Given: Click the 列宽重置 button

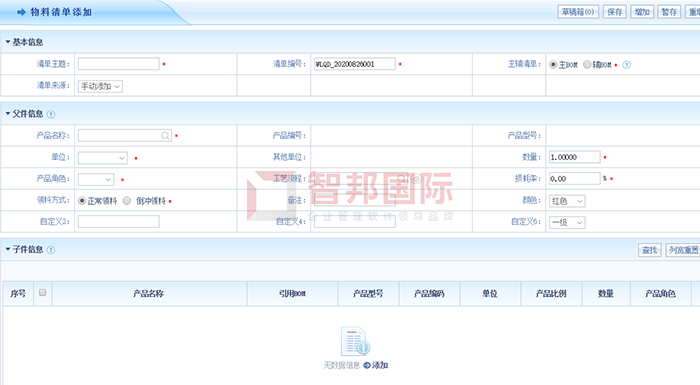Looking at the screenshot, I should pyautogui.click(x=683, y=250).
